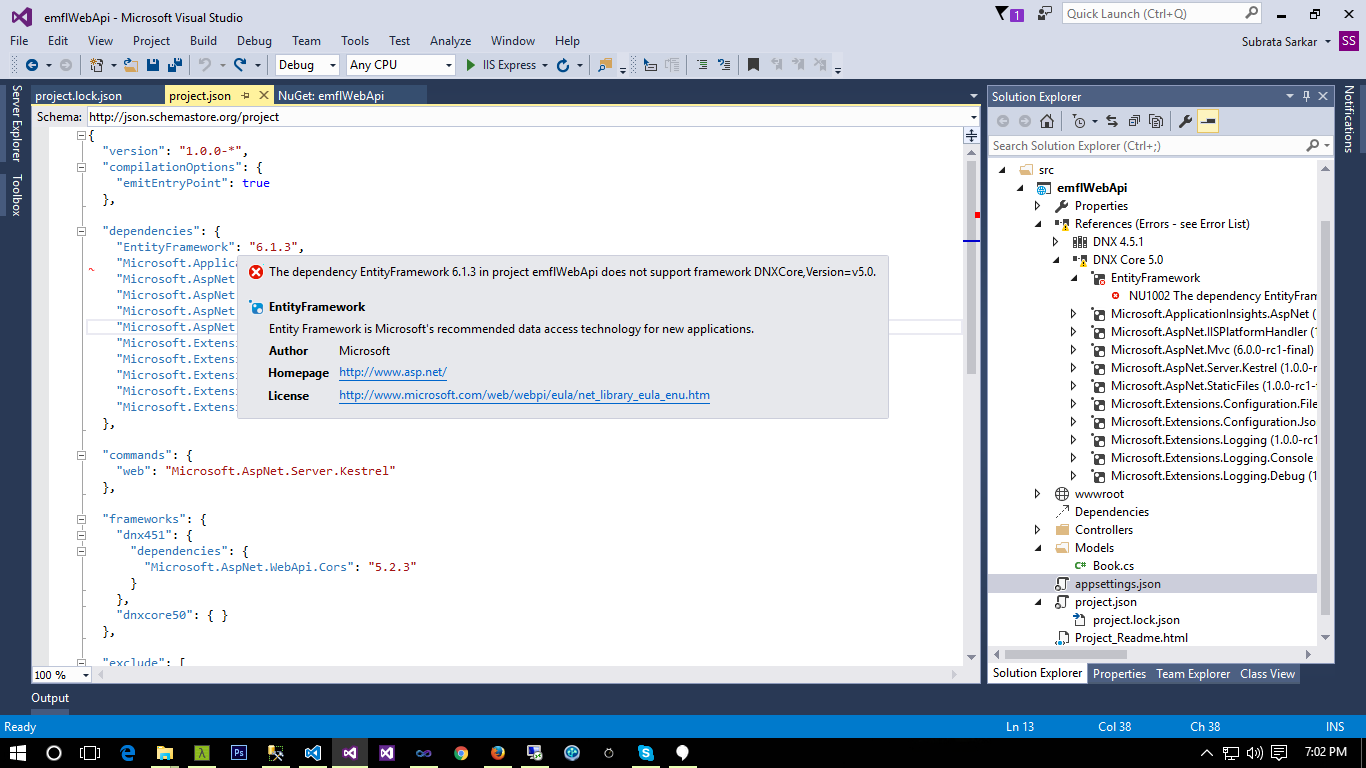
Task: Collapse the "dependencies" section in editor
Action: [x=82, y=231]
